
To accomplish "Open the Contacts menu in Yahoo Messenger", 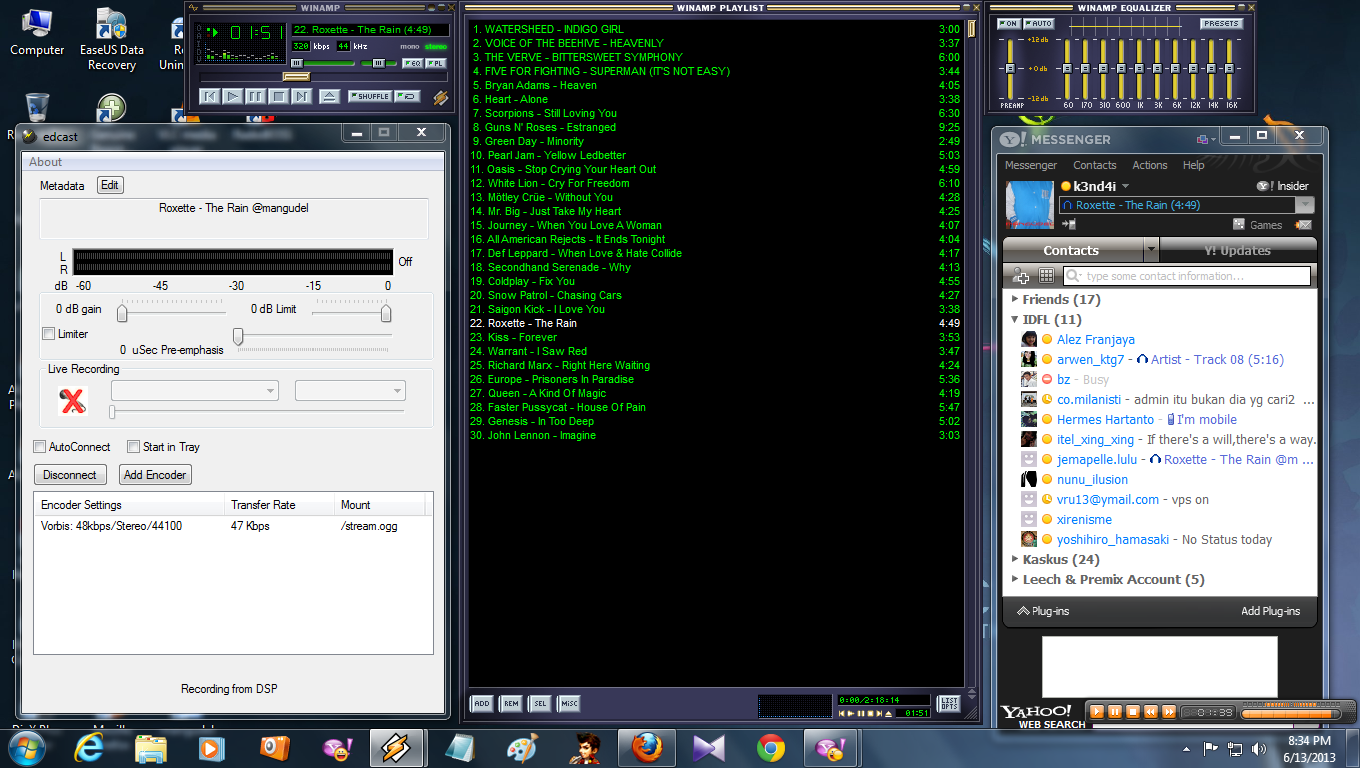I will (1094, 165).
